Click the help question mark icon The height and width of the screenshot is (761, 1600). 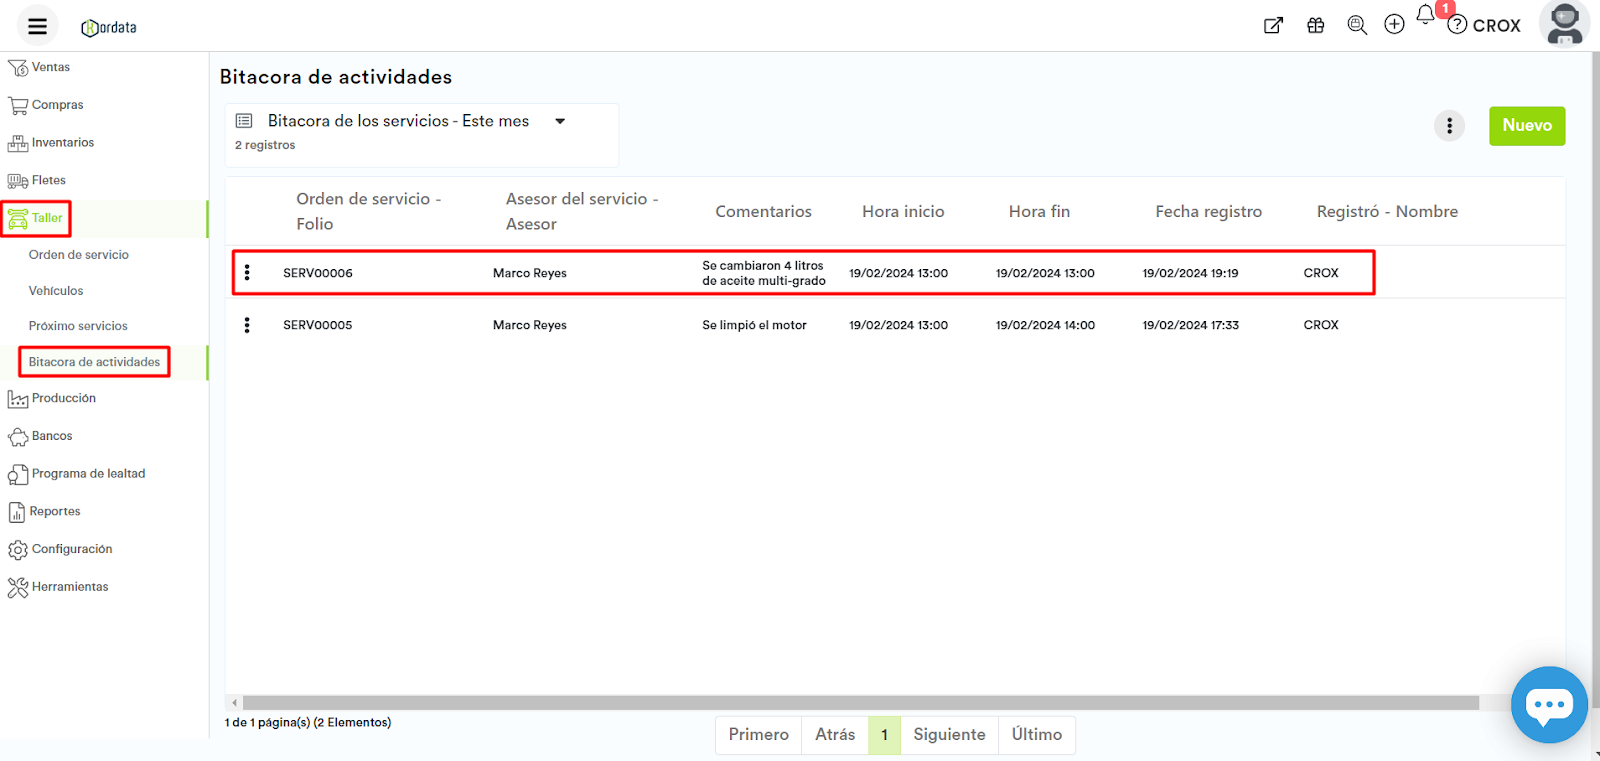(x=1458, y=25)
